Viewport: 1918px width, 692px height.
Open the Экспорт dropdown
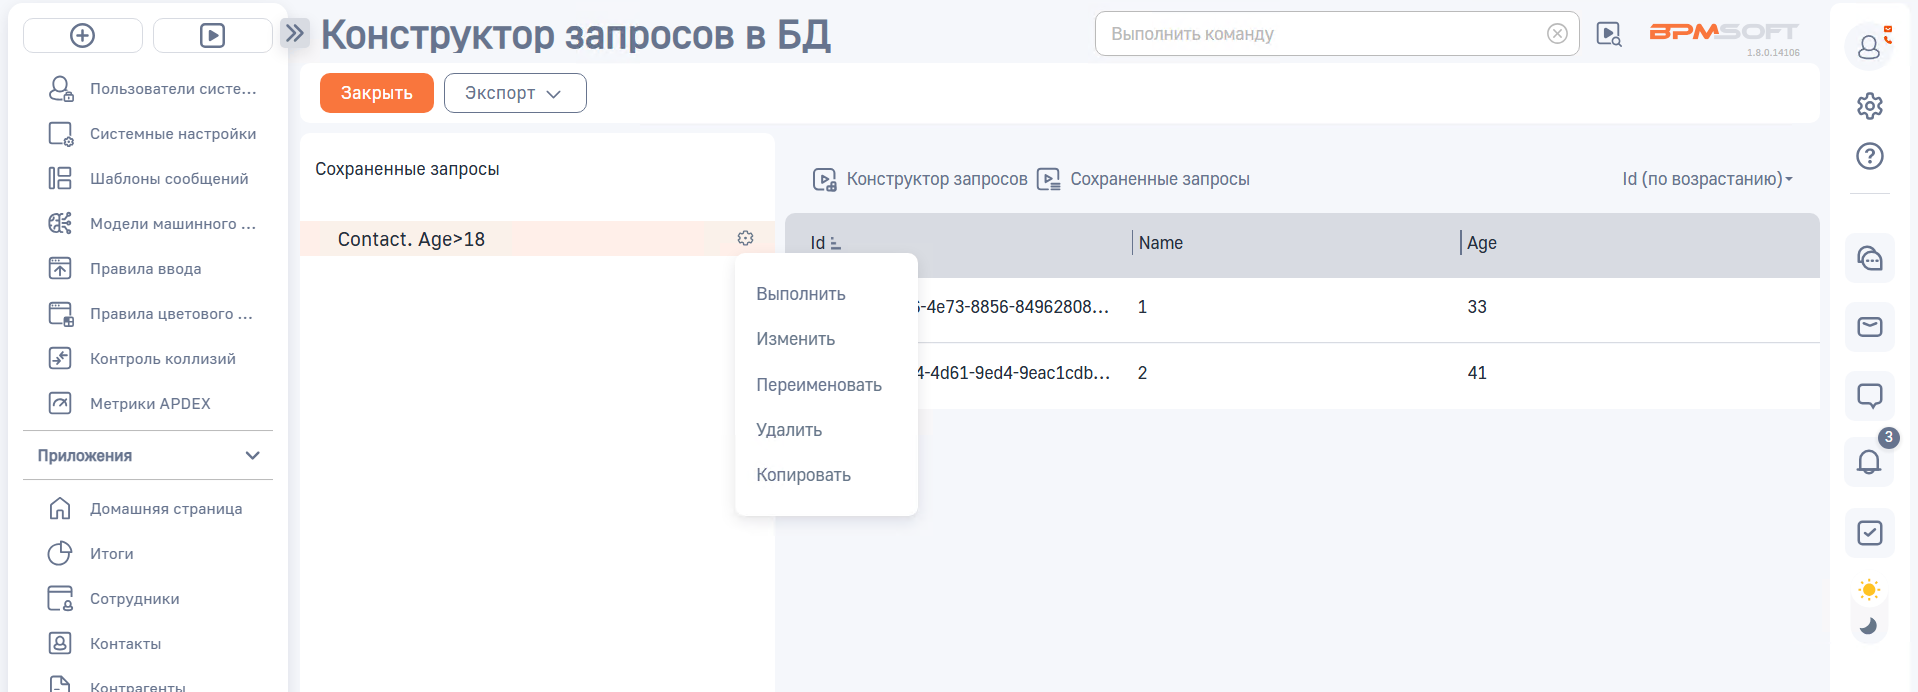(515, 93)
